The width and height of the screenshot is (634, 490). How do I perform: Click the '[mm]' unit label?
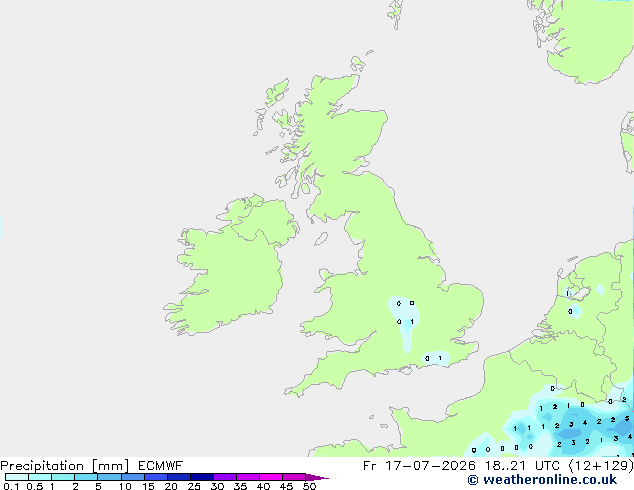coord(110,466)
